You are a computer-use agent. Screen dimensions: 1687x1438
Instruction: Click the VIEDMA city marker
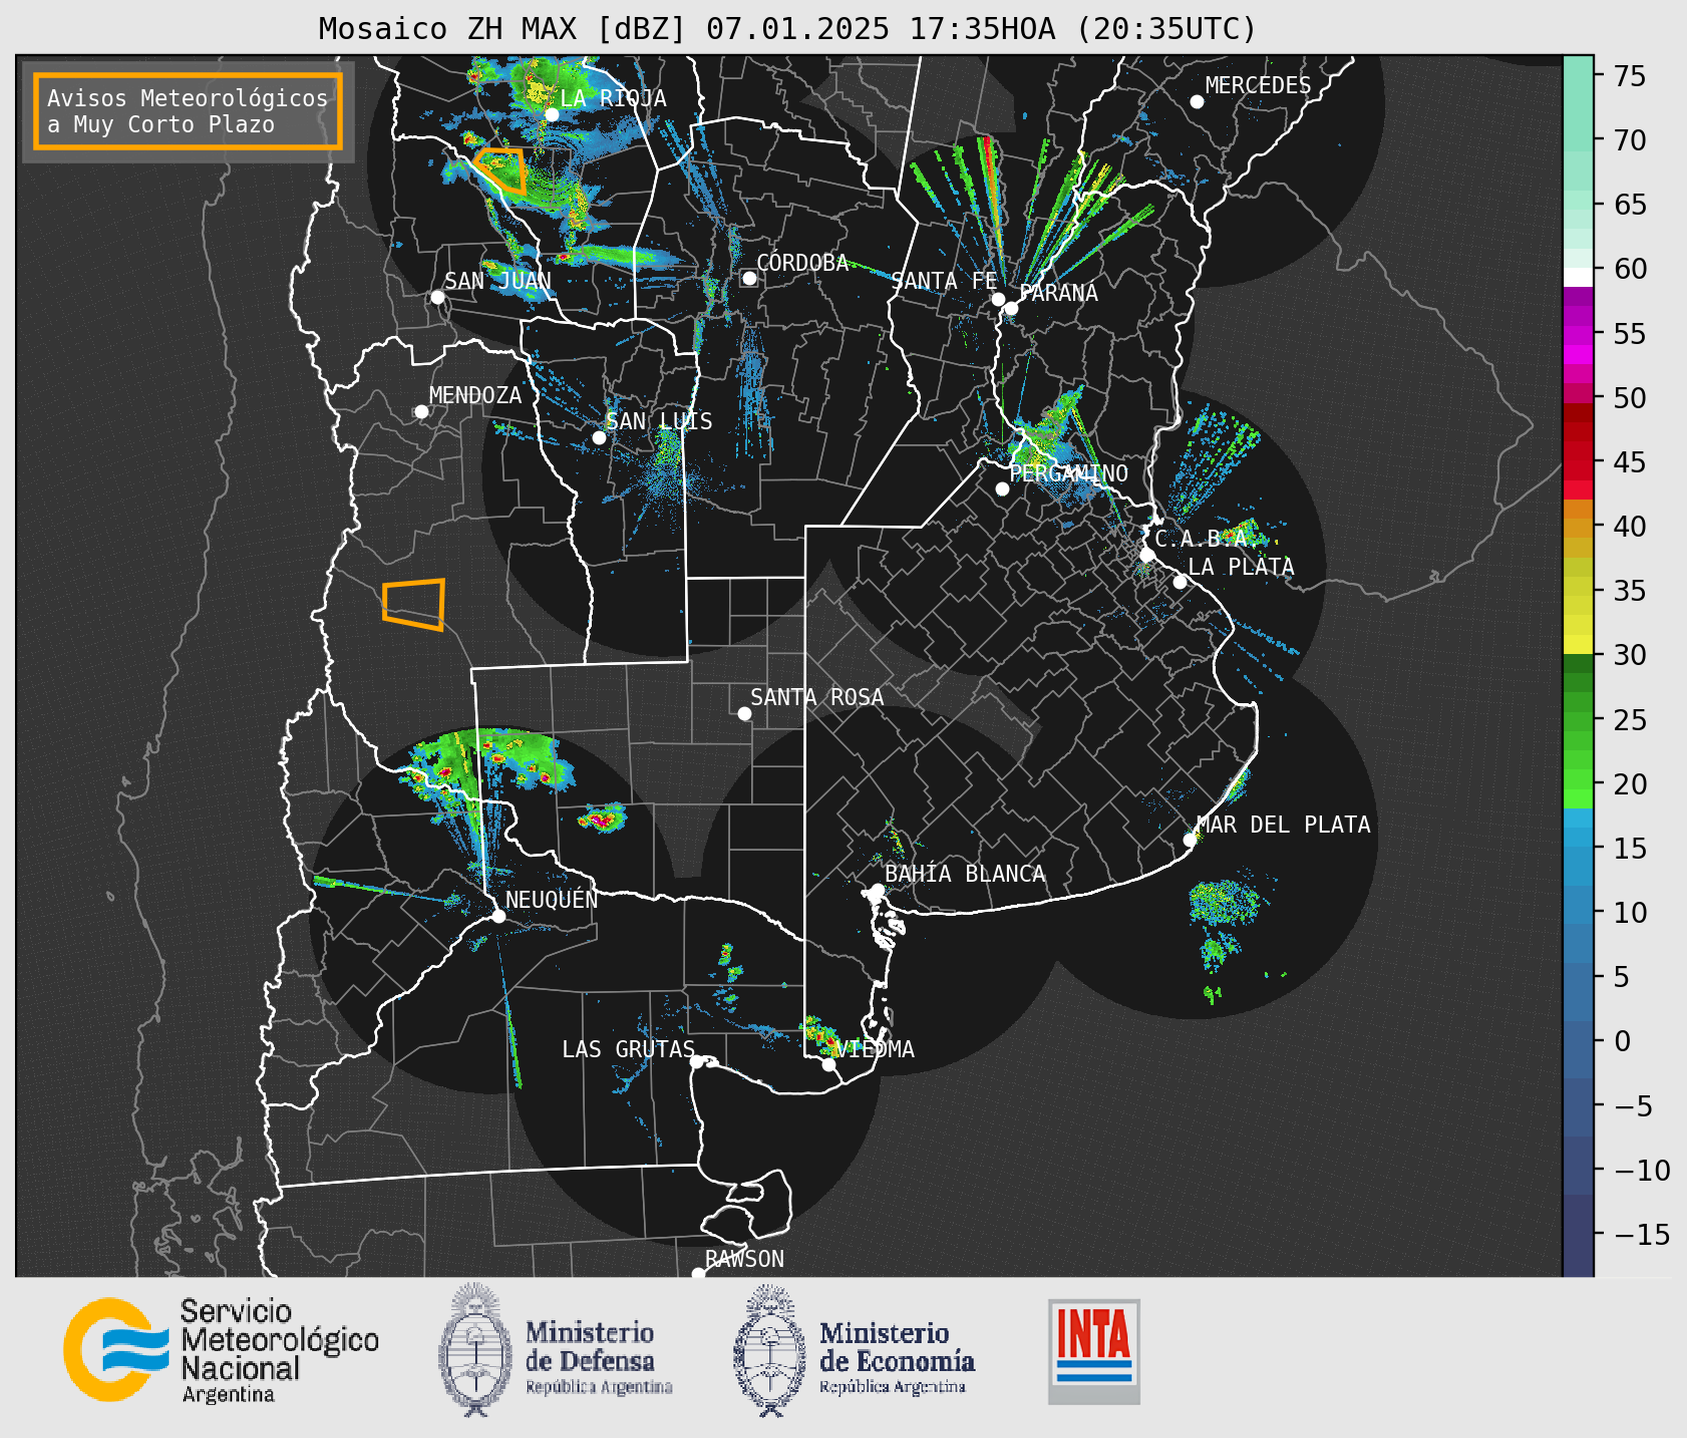point(829,1064)
